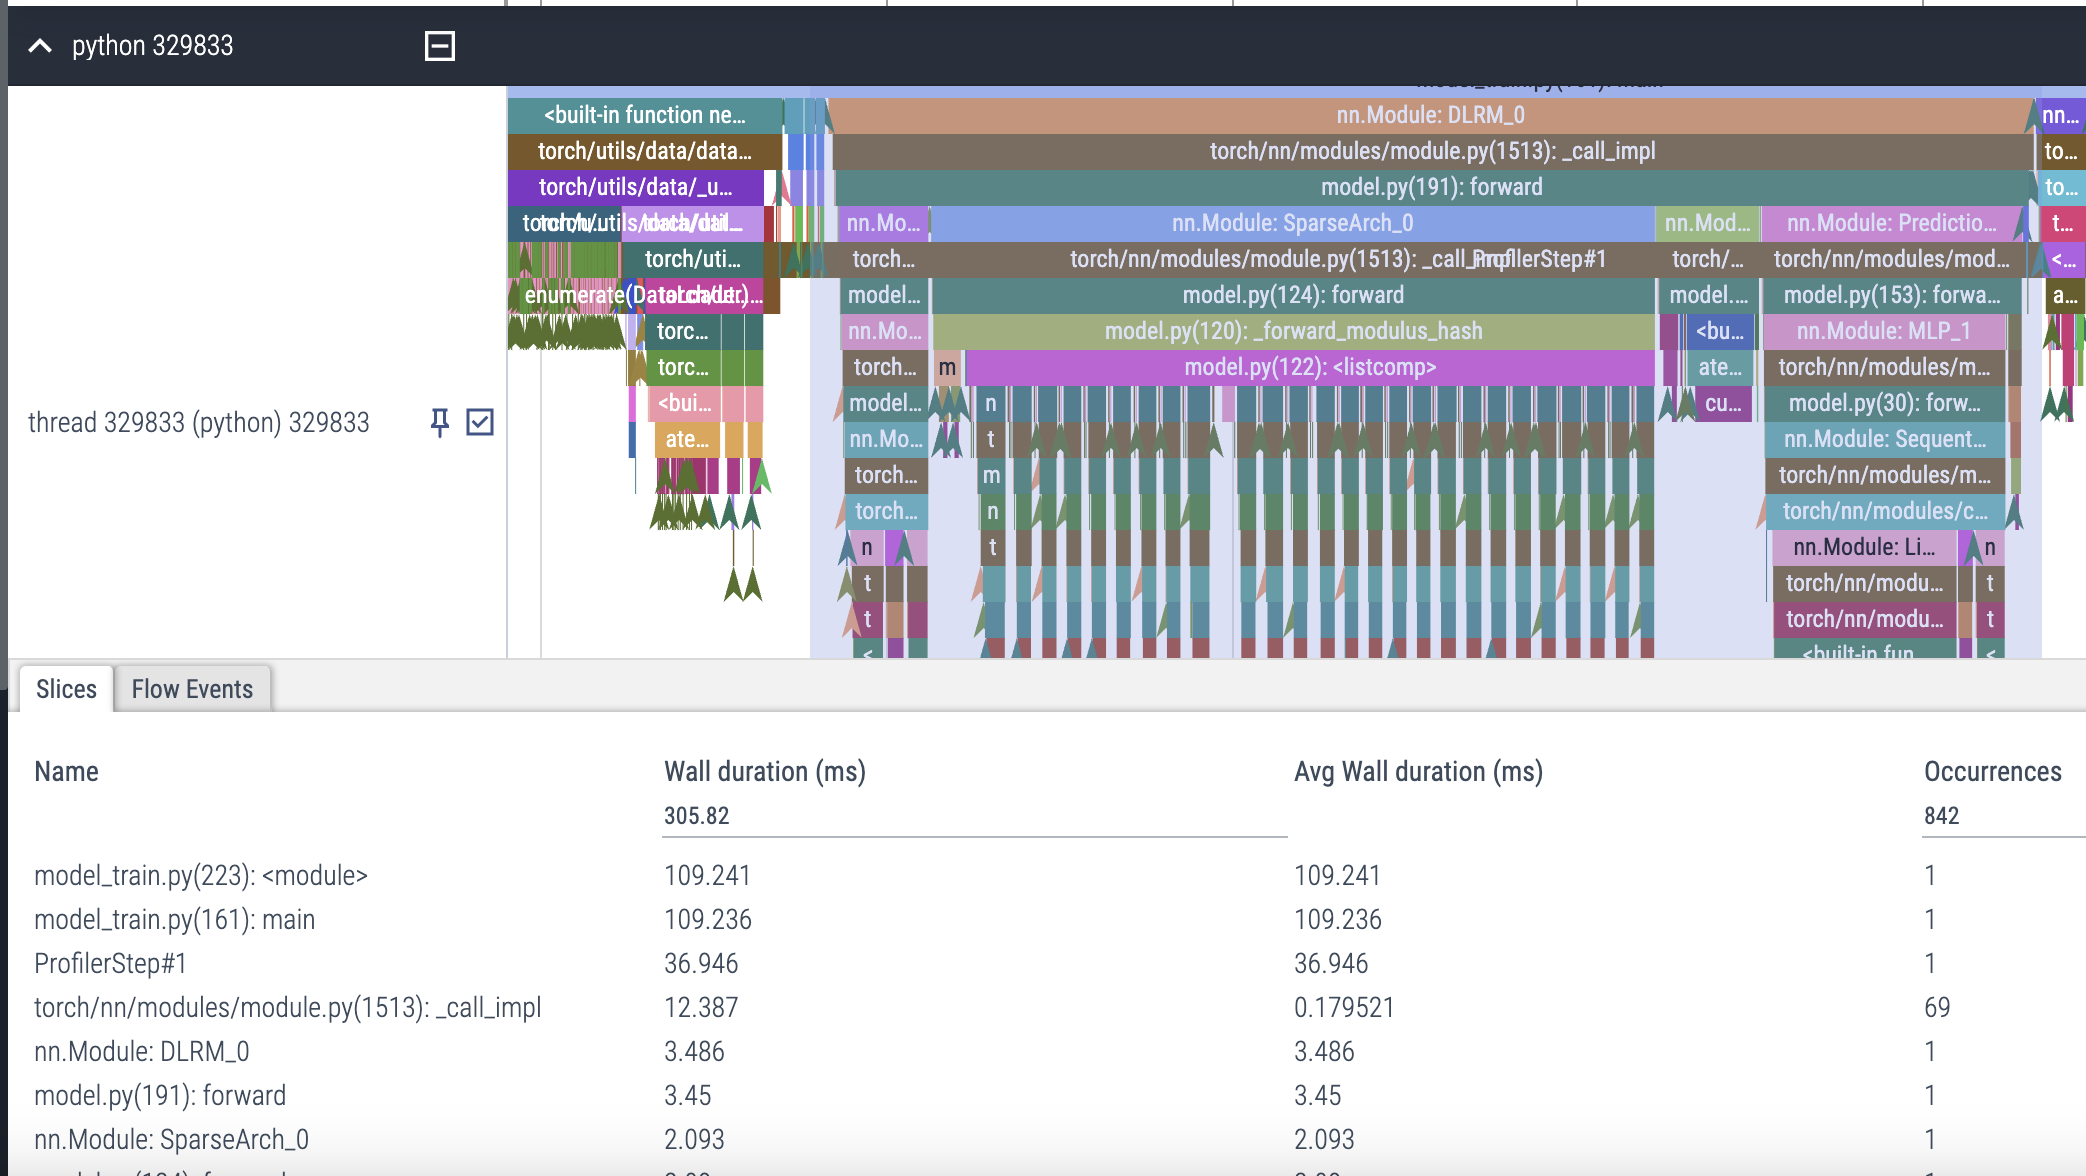Screen dimensions: 2086x1176
Task: Click the ProfilerStep#1 row in slices table
Action: (x=110, y=963)
